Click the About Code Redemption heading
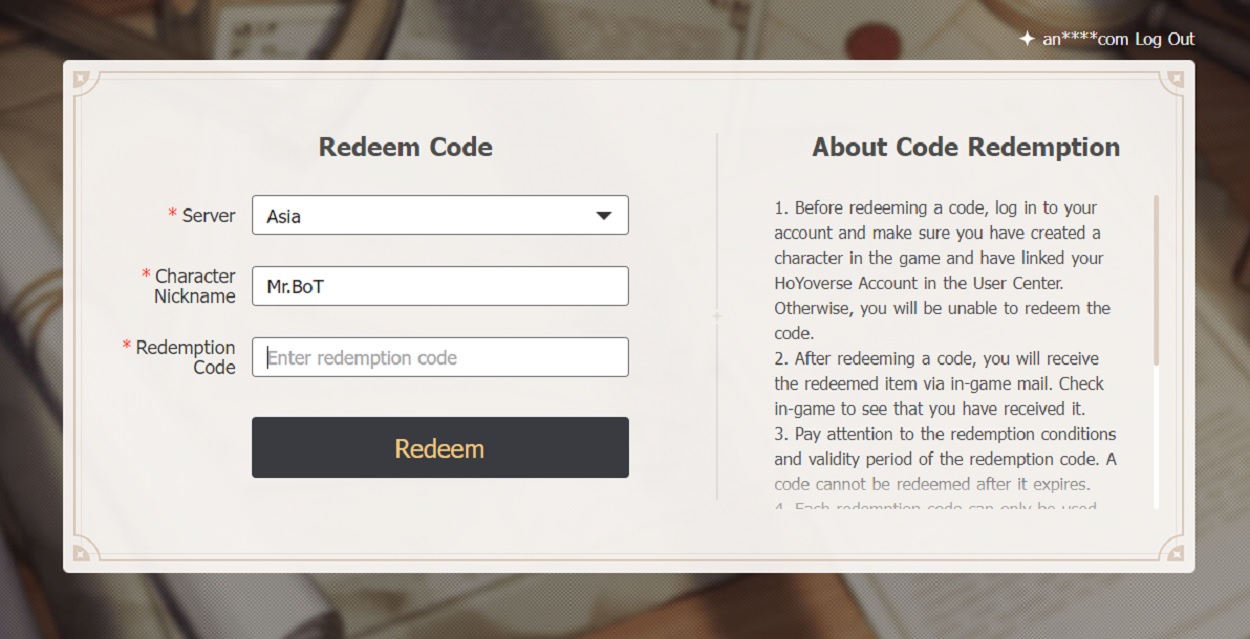This screenshot has height=639, width=1250. (x=966, y=147)
